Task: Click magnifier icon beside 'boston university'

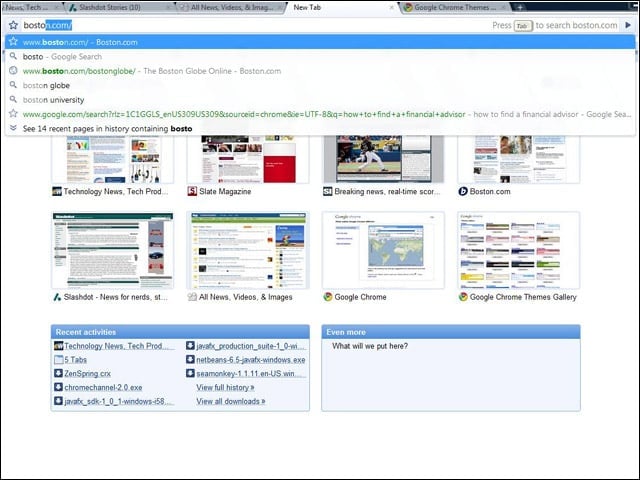Action: [x=13, y=99]
